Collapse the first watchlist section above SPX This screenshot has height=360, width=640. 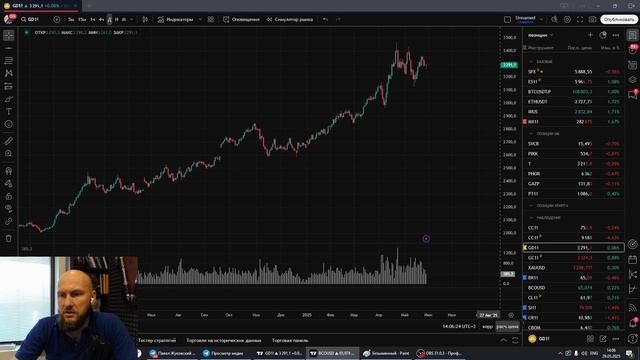(x=531, y=62)
